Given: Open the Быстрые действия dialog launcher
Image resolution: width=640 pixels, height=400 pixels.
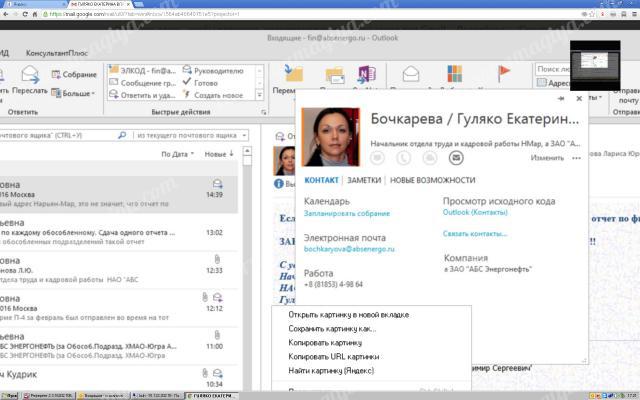Looking at the screenshot, I should [263, 112].
